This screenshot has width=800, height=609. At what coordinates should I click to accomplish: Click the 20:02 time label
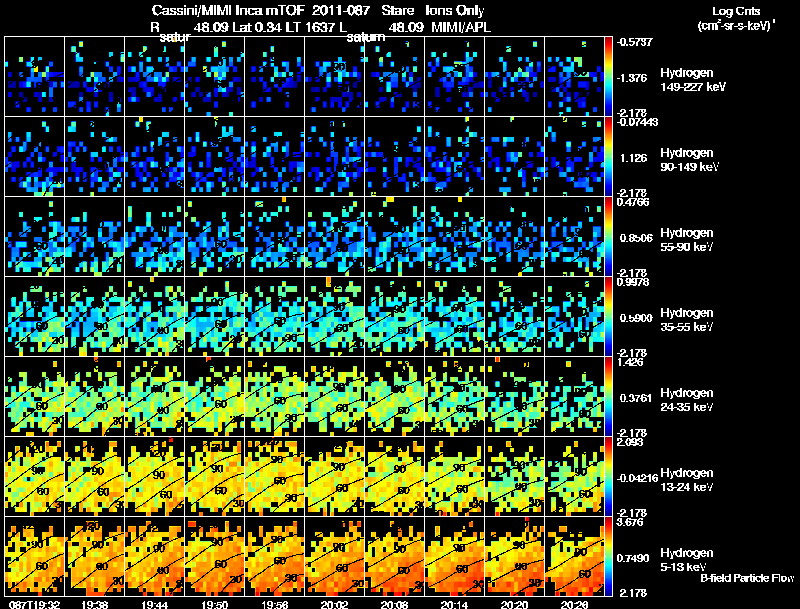coord(334,604)
